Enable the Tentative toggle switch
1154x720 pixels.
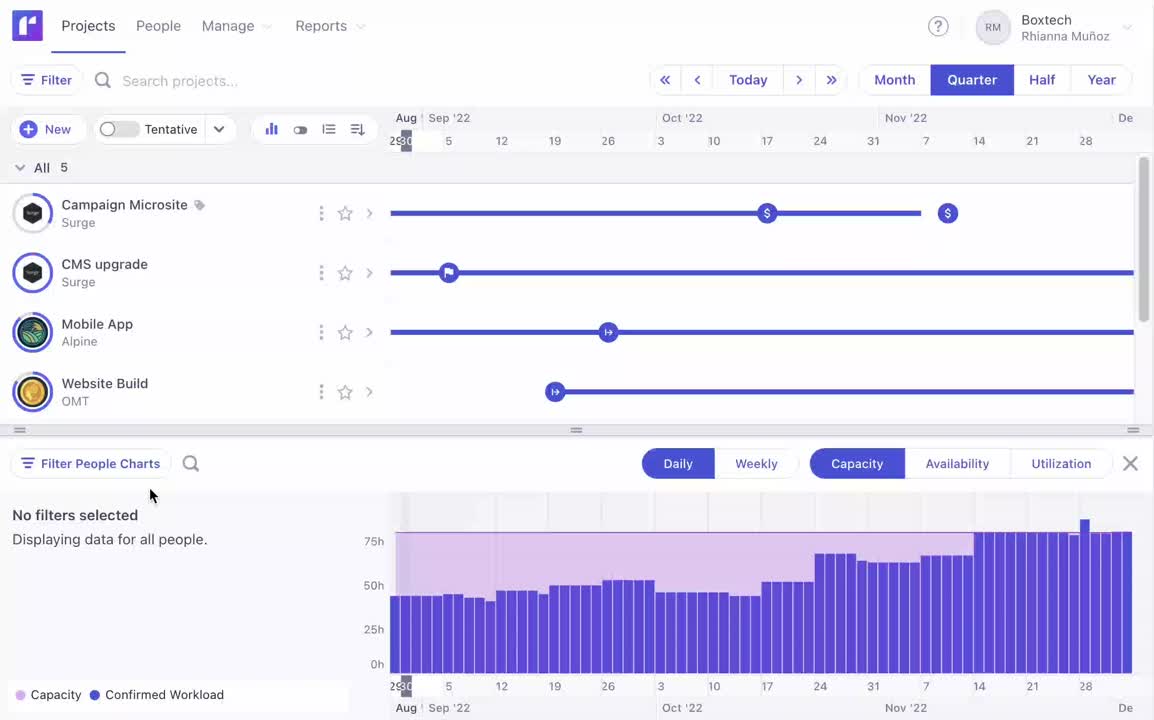(x=119, y=129)
